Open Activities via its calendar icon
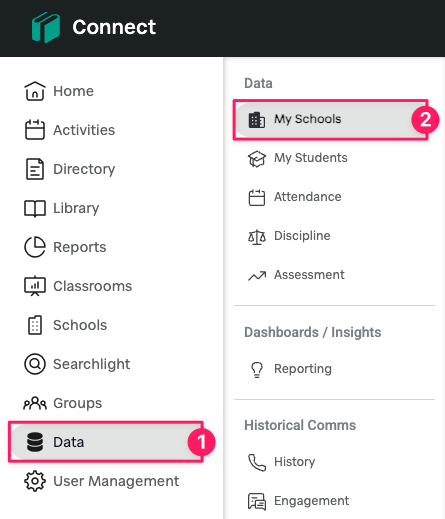The width and height of the screenshot is (445, 519). click(35, 130)
